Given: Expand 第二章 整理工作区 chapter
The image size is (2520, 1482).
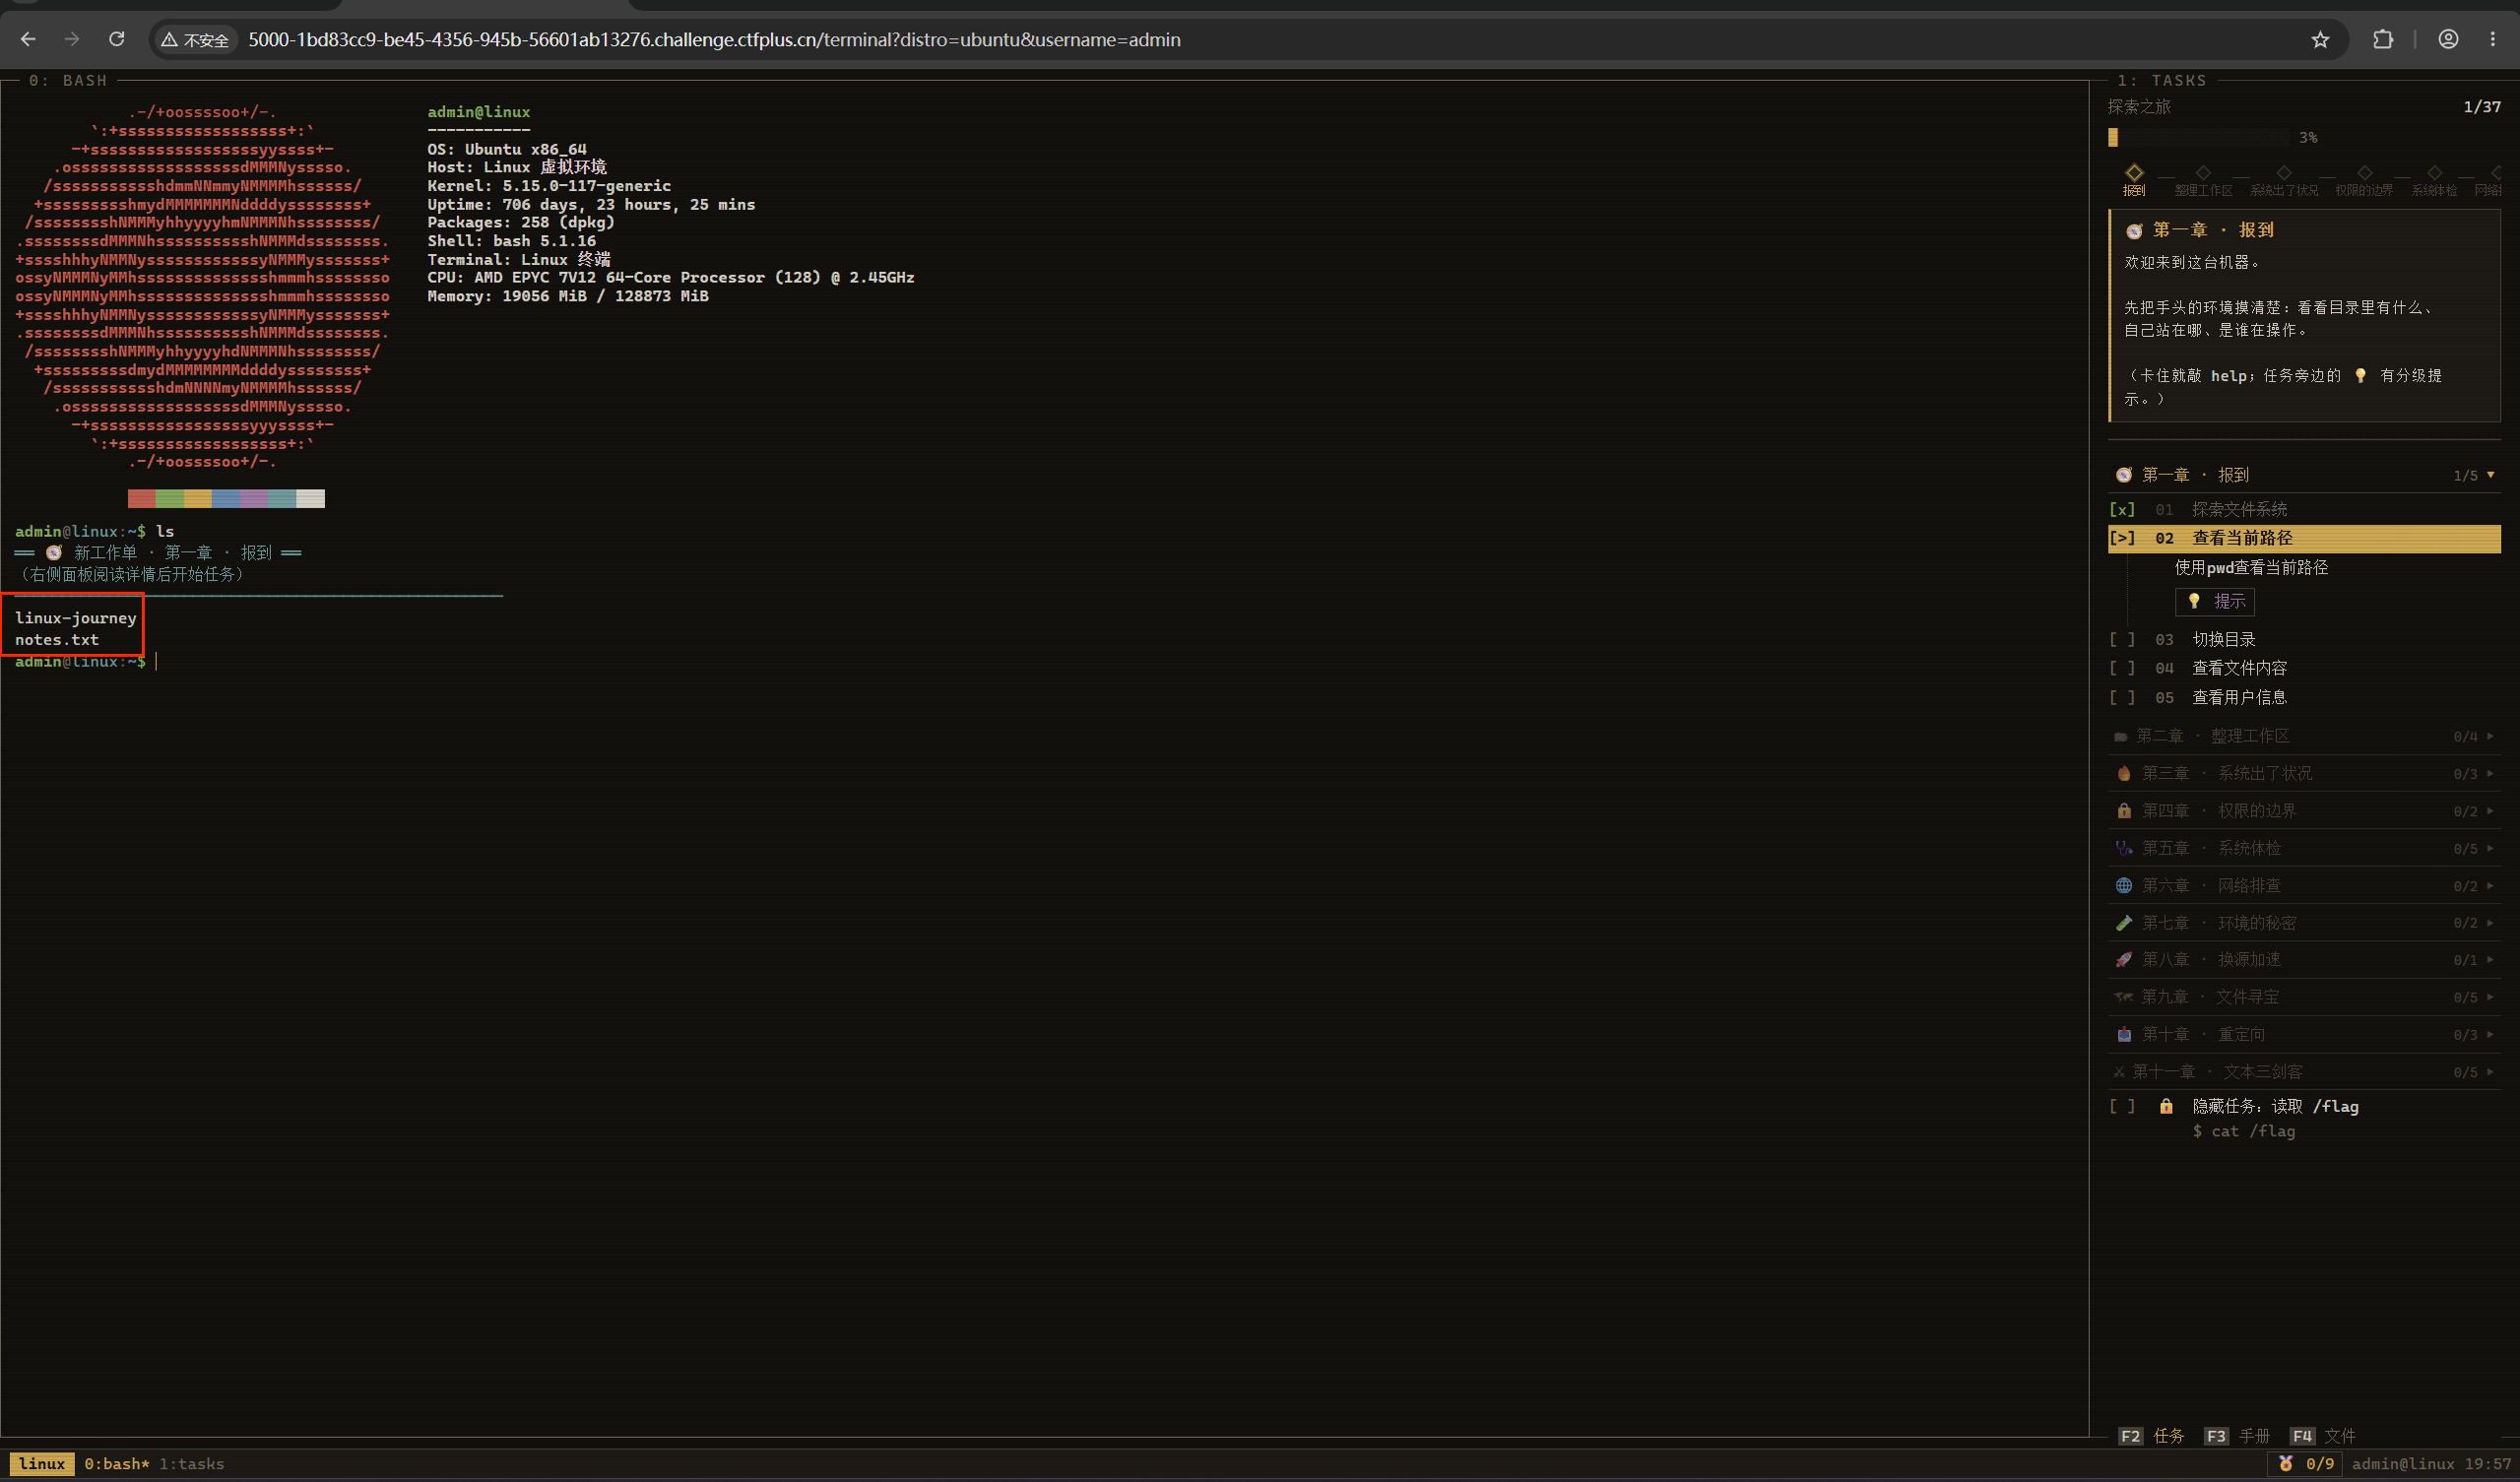Looking at the screenshot, I should click(x=2304, y=736).
